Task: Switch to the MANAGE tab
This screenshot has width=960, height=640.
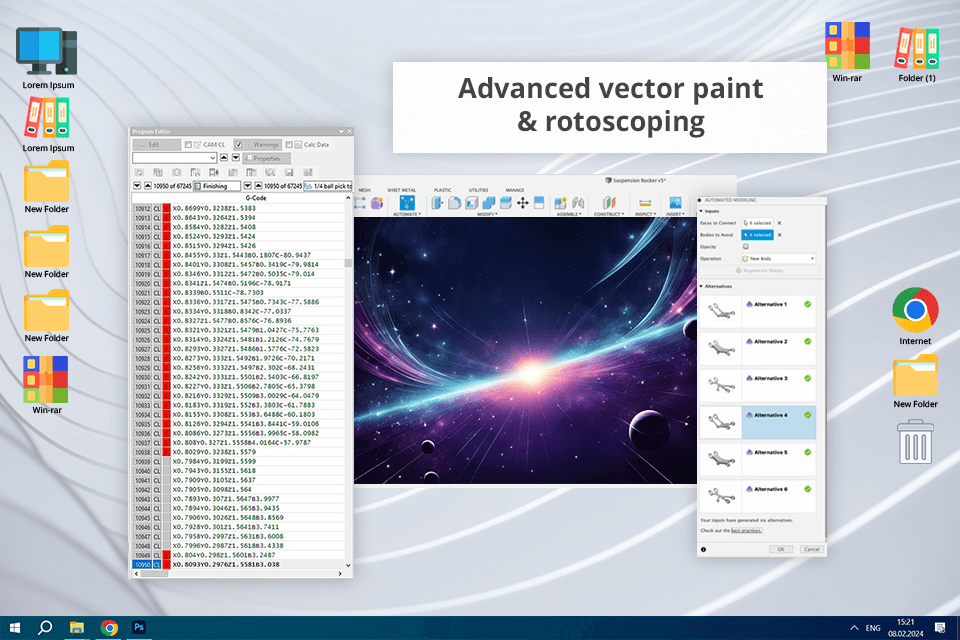Action: (515, 190)
